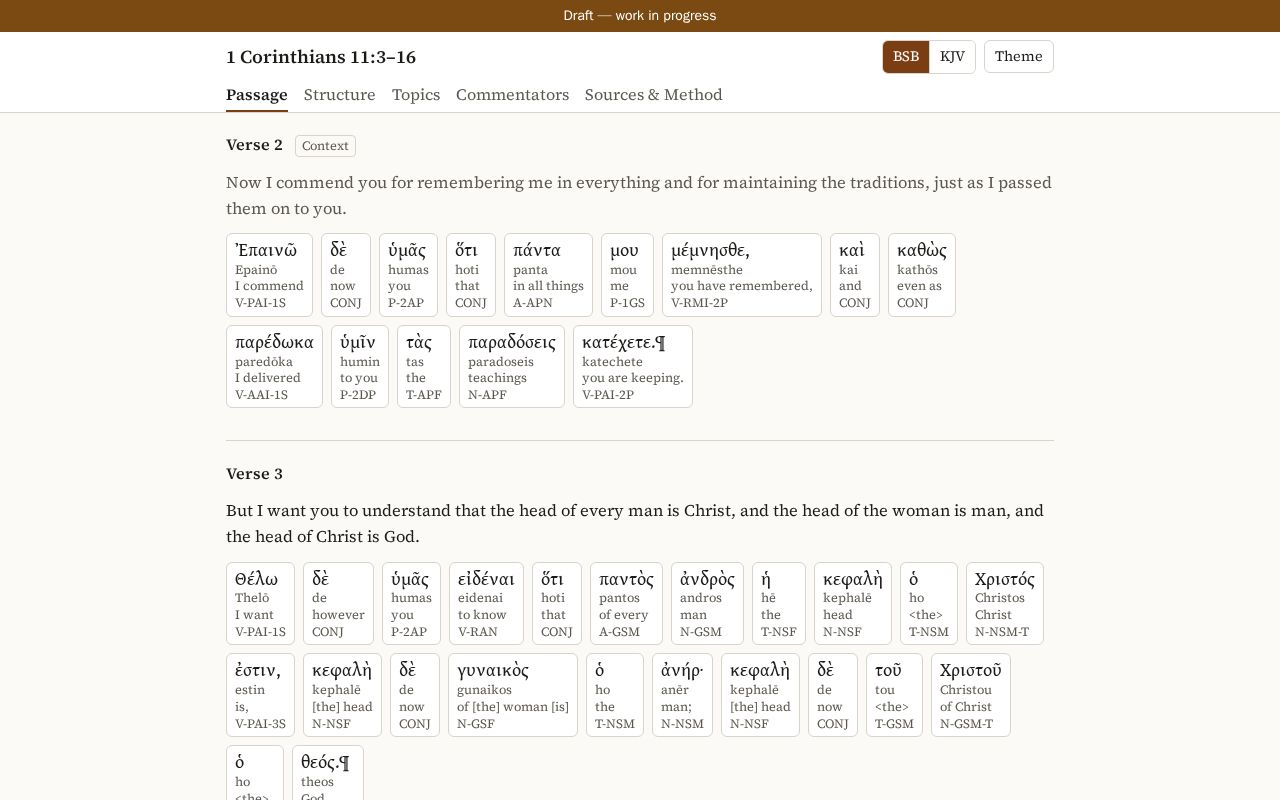Click the τὰς 'the' T-APF word card
This screenshot has width=1280, height=800.
[x=424, y=367]
